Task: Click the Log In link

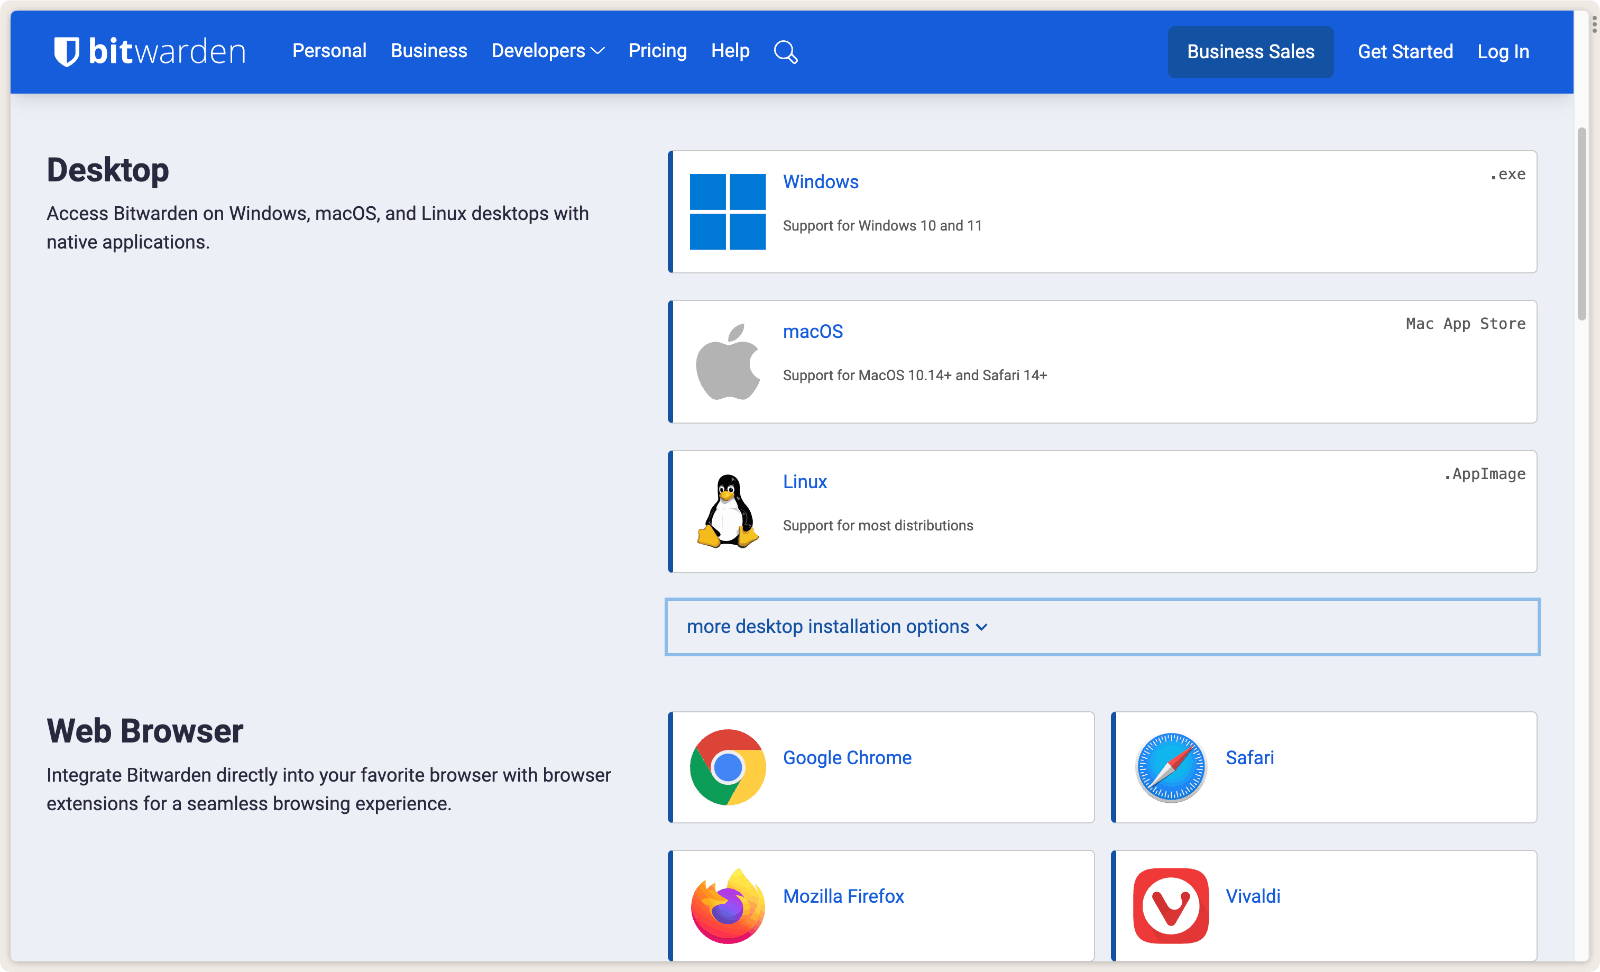Action: tap(1503, 52)
